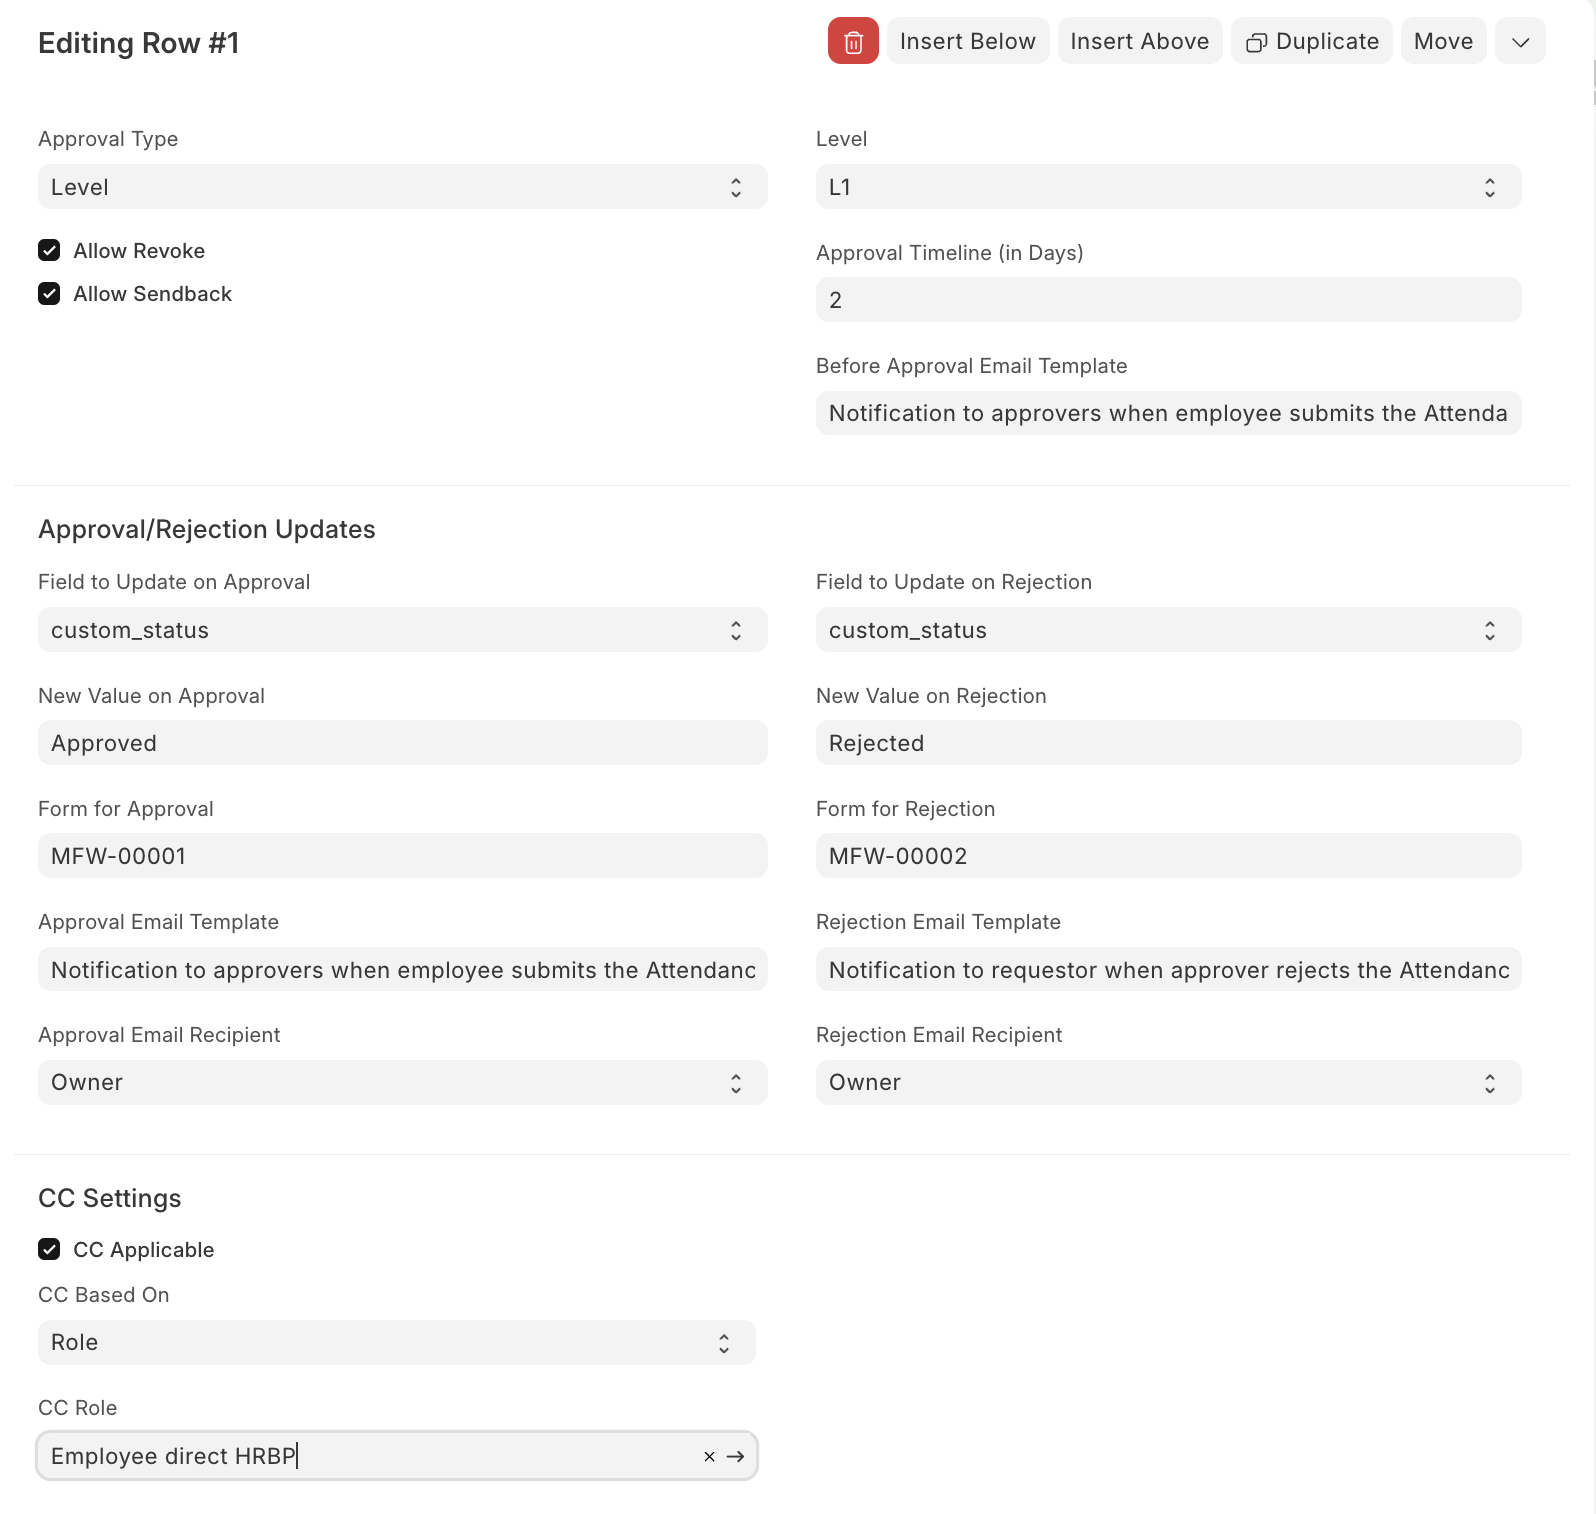The width and height of the screenshot is (1596, 1514).
Task: Click the Form for Rejection field MFW-00002
Action: [x=1169, y=856]
